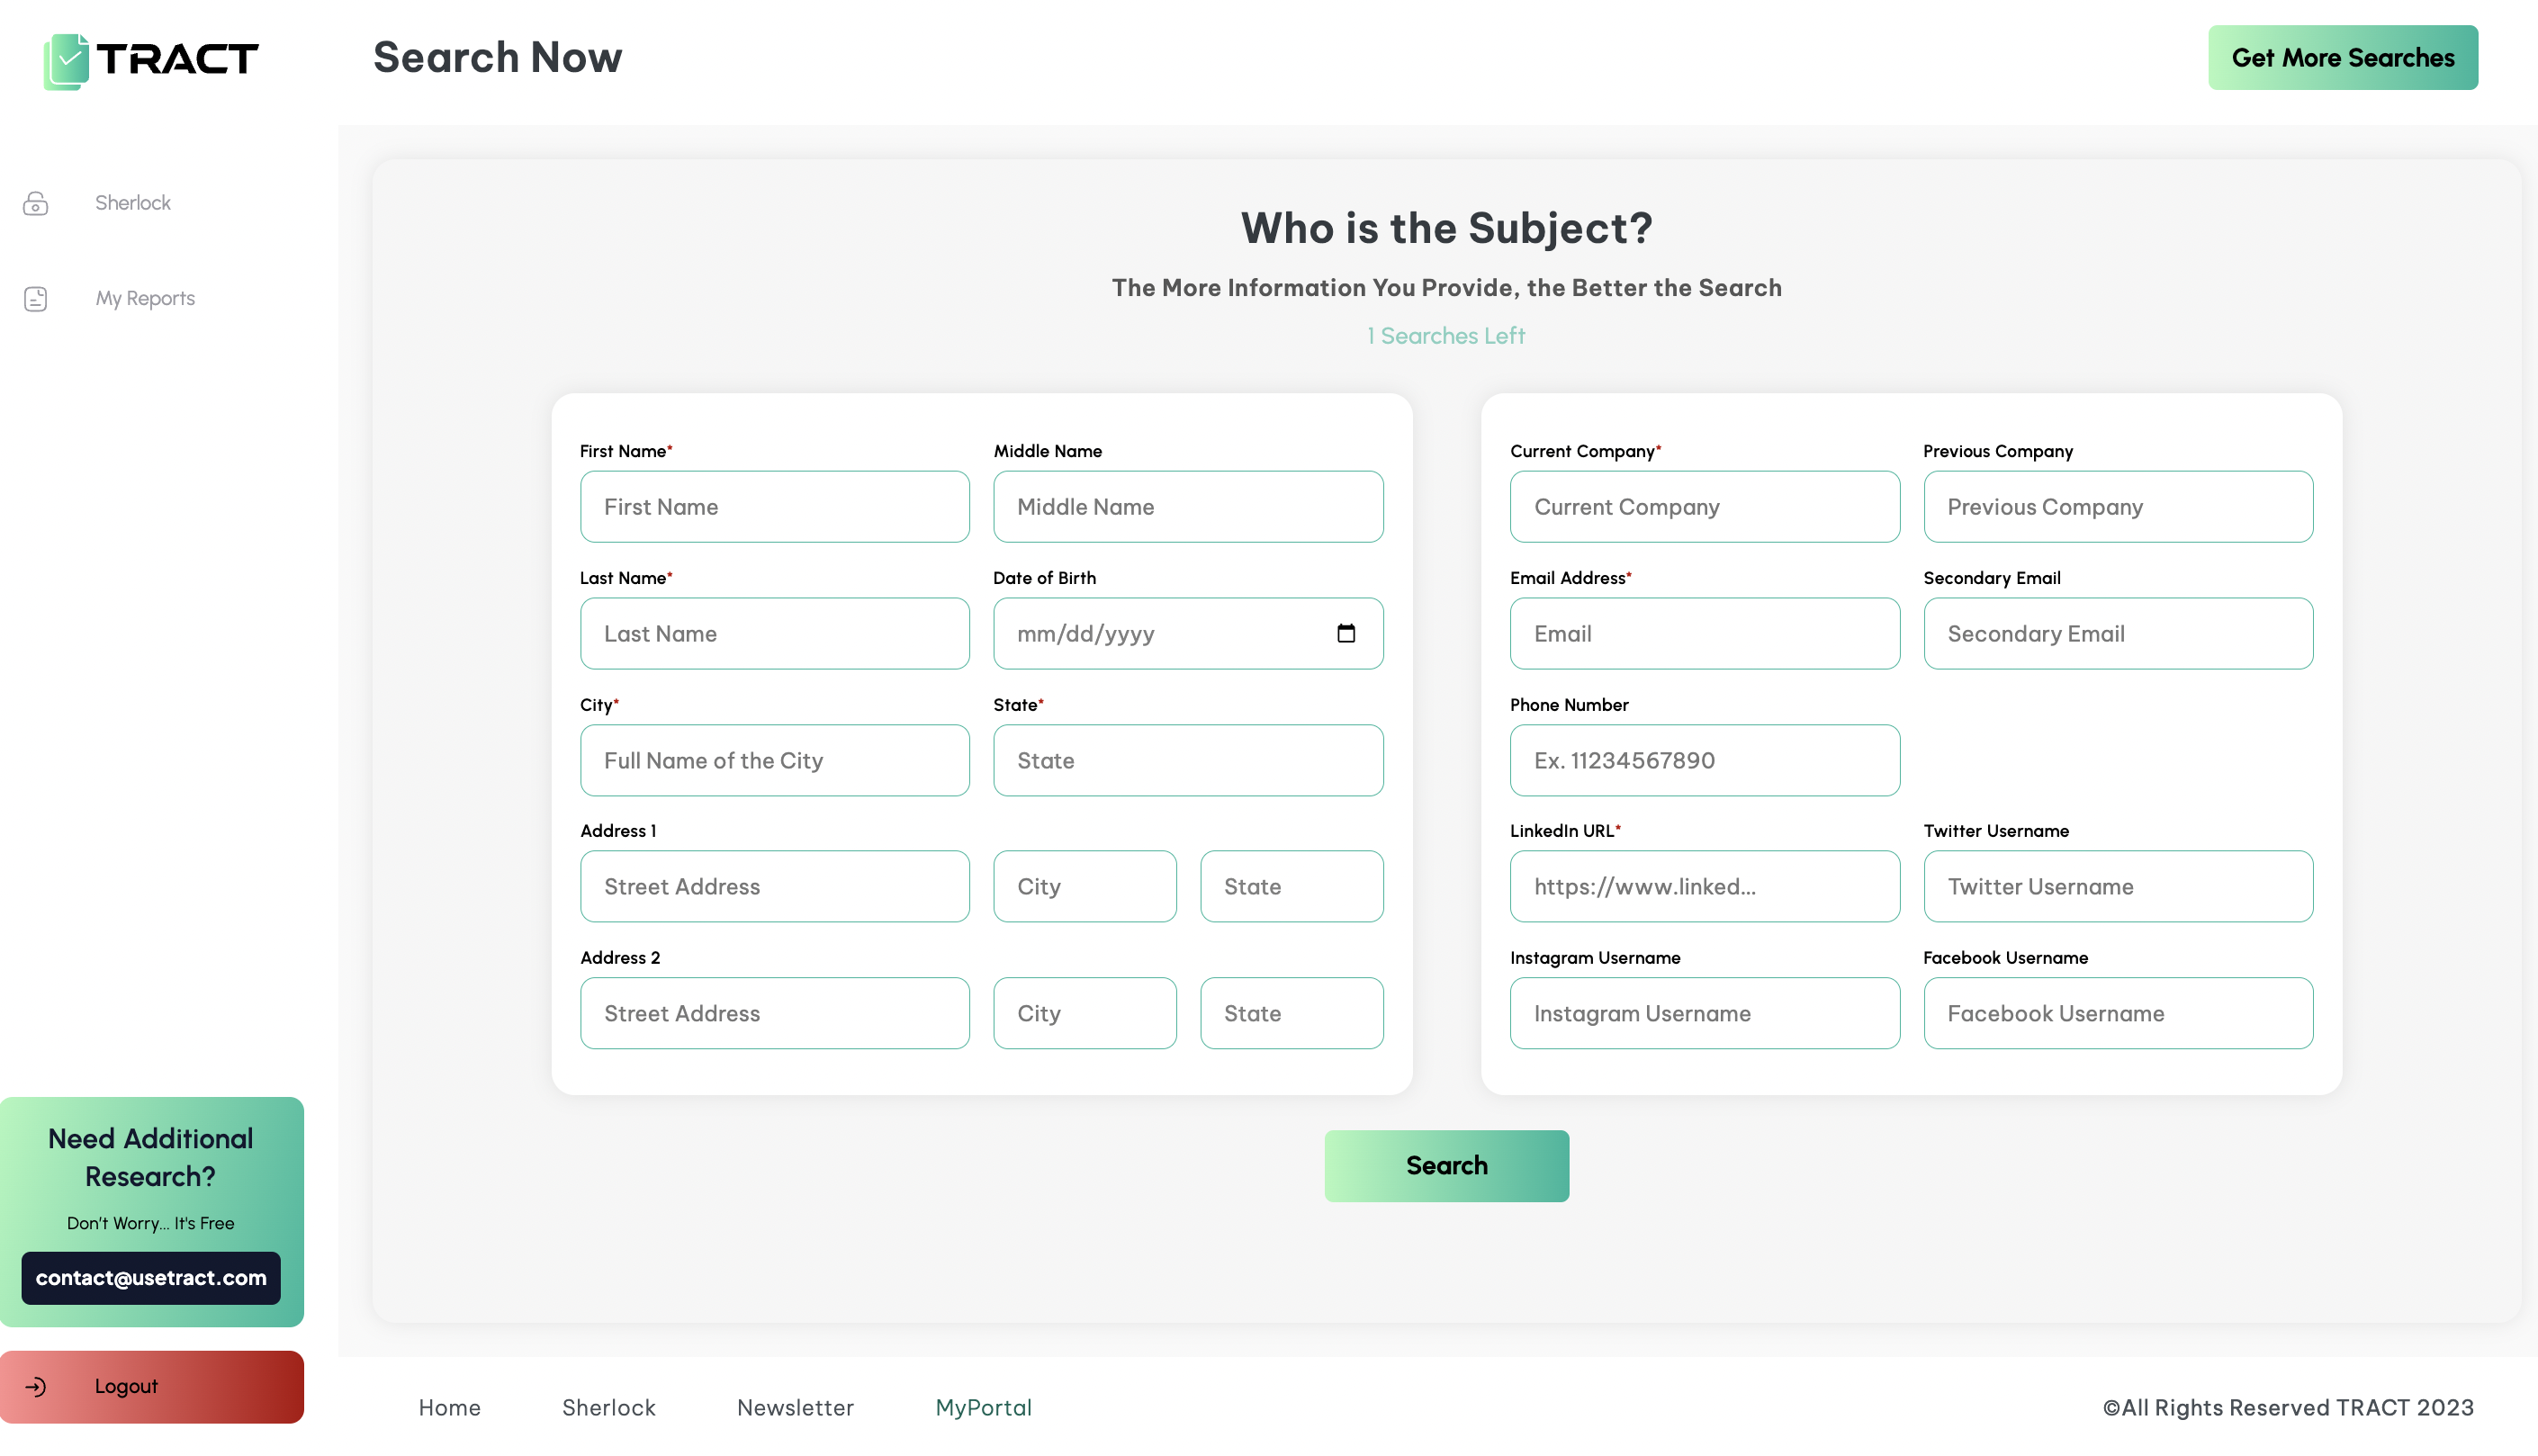
Task: Click Address 2 Street Address field
Action: pyautogui.click(x=774, y=1013)
